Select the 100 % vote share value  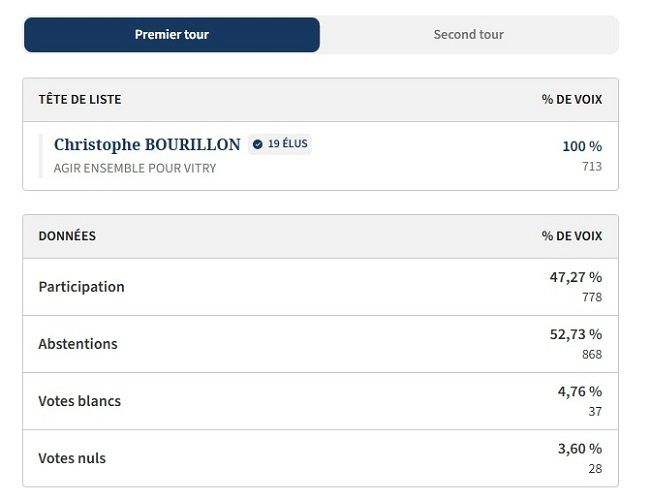point(582,146)
